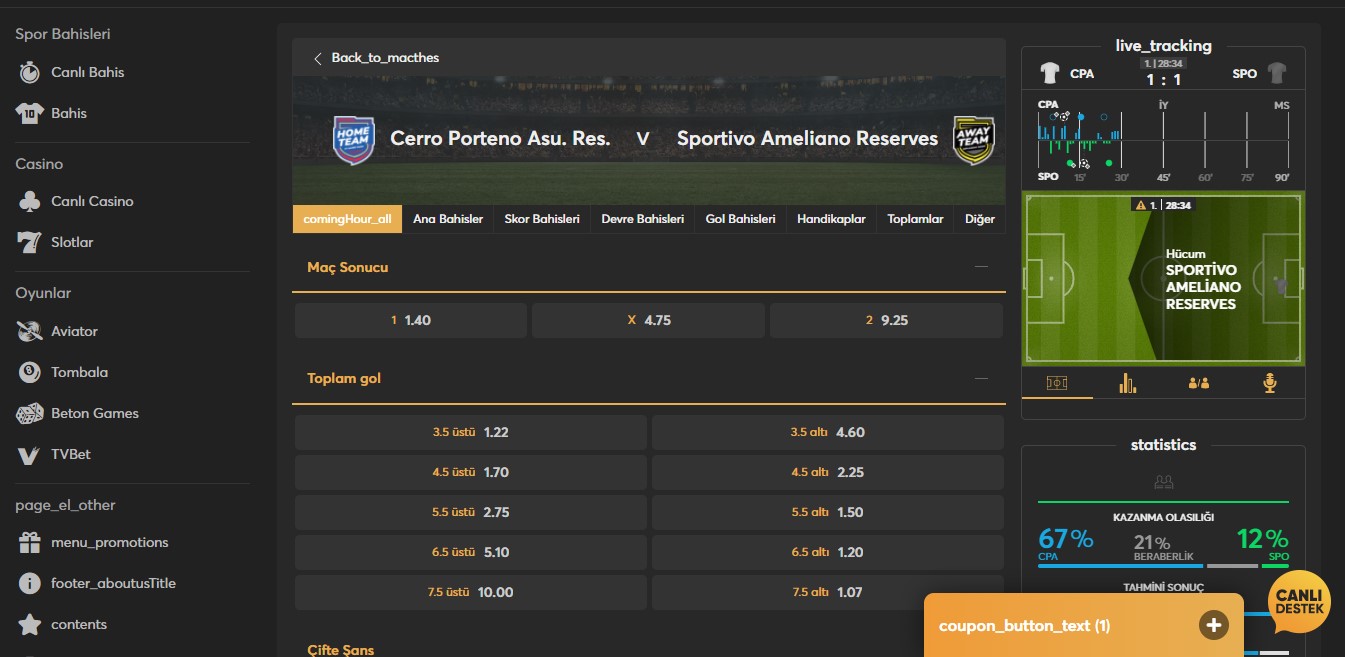Click the Home Team shield badge

pyautogui.click(x=353, y=140)
